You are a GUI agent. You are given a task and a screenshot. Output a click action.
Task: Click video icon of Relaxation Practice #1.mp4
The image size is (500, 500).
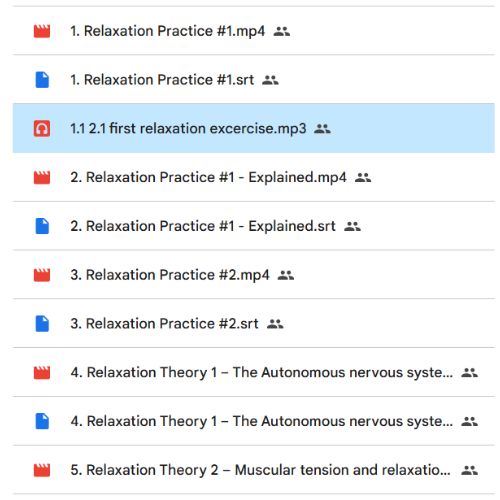pos(42,31)
